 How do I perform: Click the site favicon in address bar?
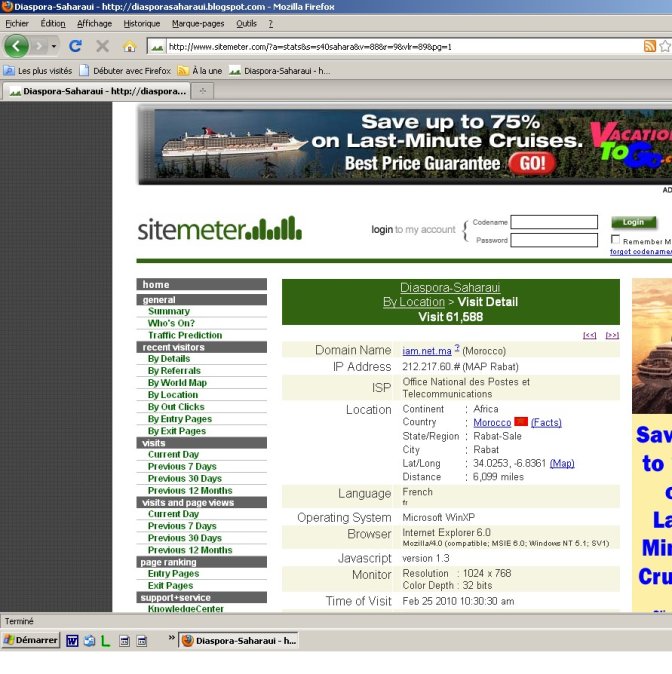click(x=157, y=47)
